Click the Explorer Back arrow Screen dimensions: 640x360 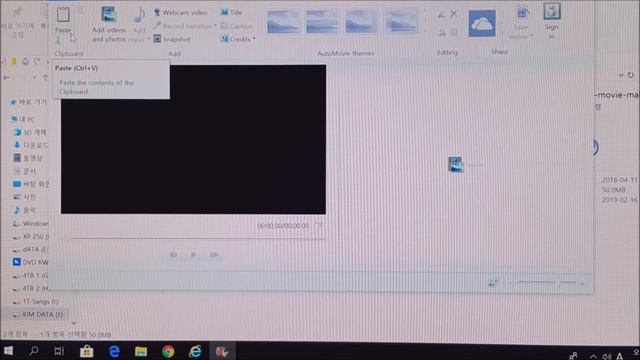[x=6, y=77]
